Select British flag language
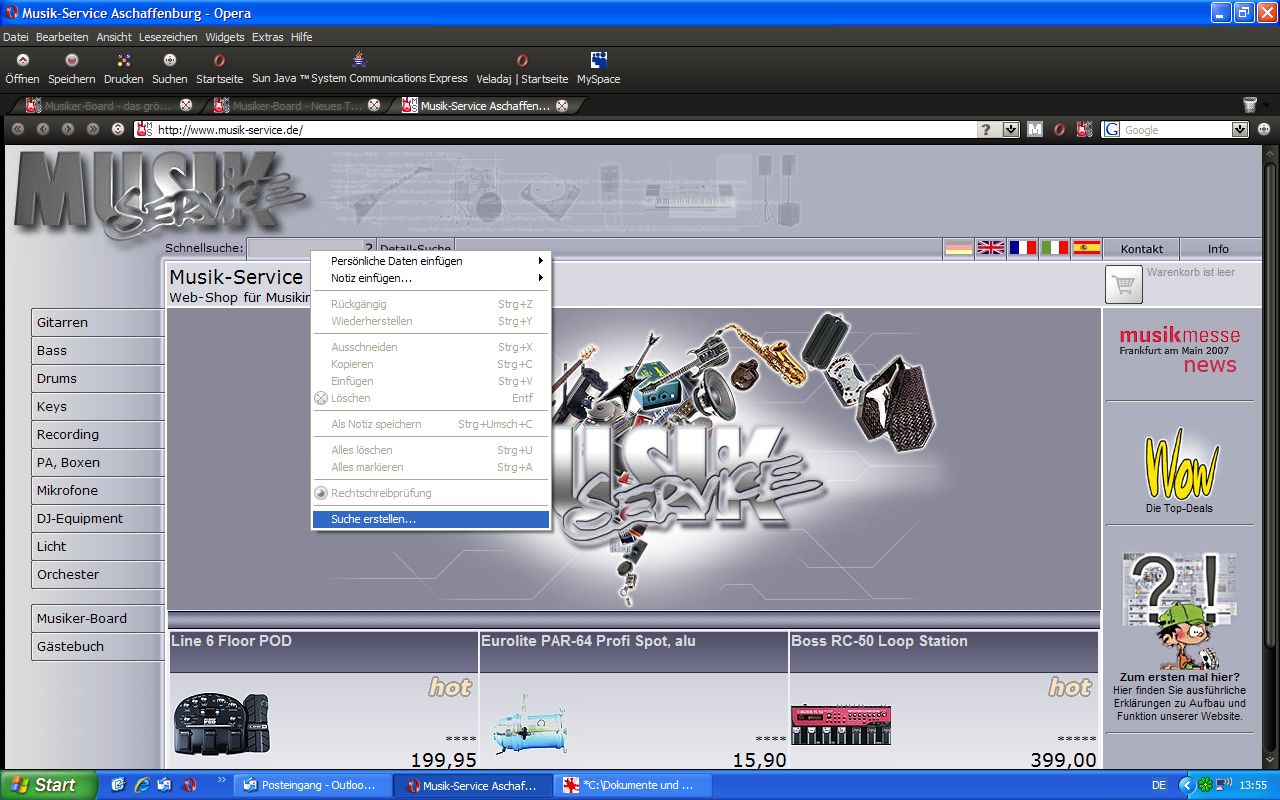This screenshot has height=800, width=1280. (991, 247)
